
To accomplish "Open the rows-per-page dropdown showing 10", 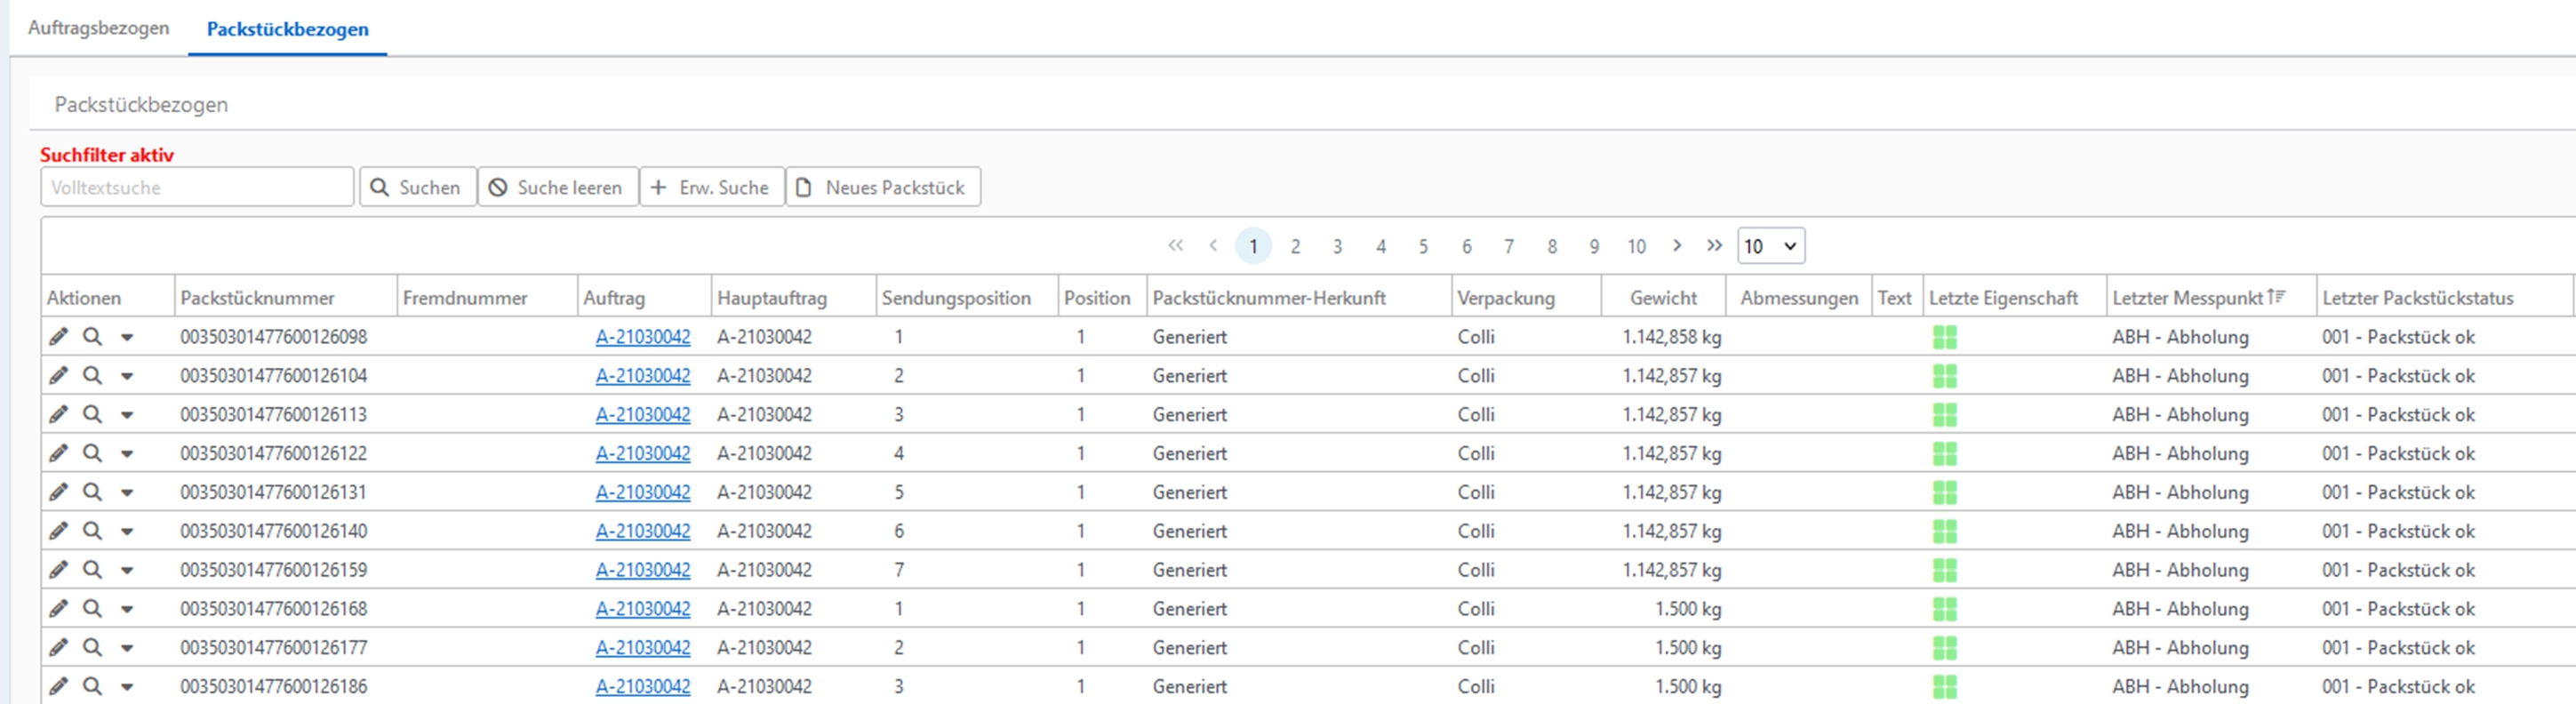I will pyautogui.click(x=1770, y=246).
